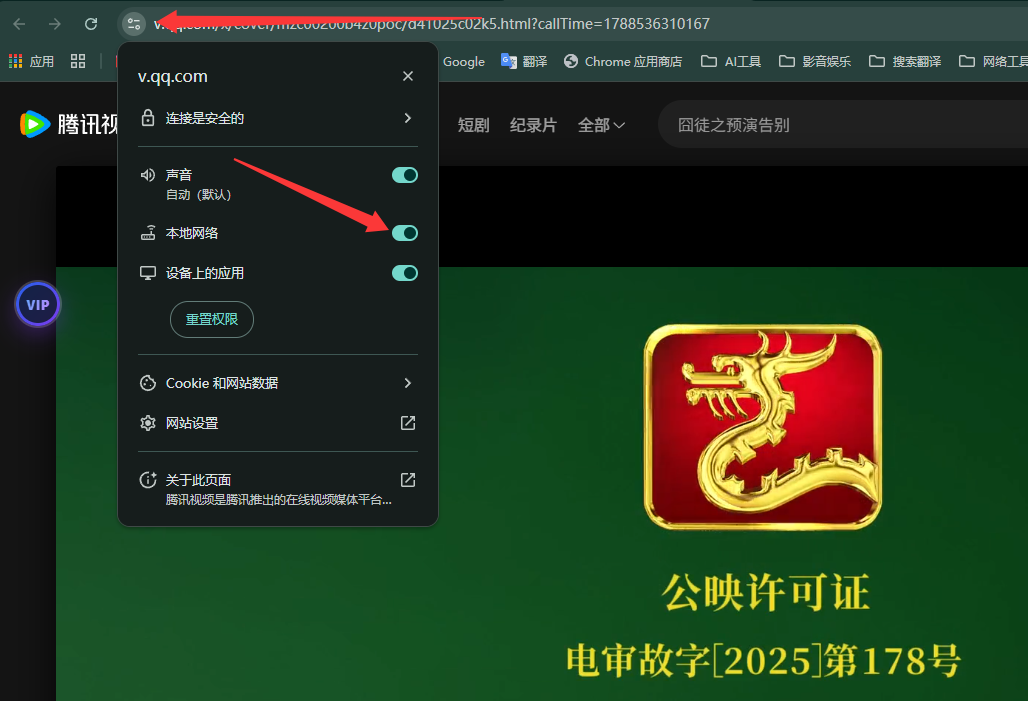Click the 重置权限 button

[212, 319]
